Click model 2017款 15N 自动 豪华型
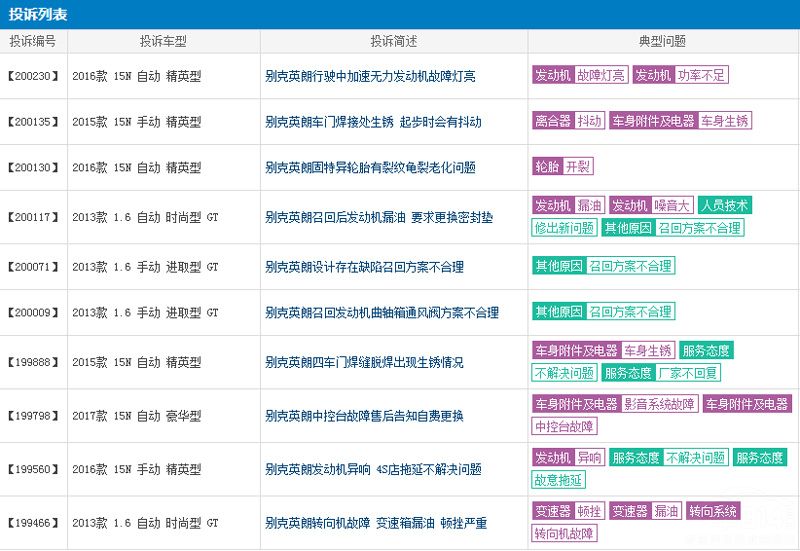The width and height of the screenshot is (800, 551). 137,416
